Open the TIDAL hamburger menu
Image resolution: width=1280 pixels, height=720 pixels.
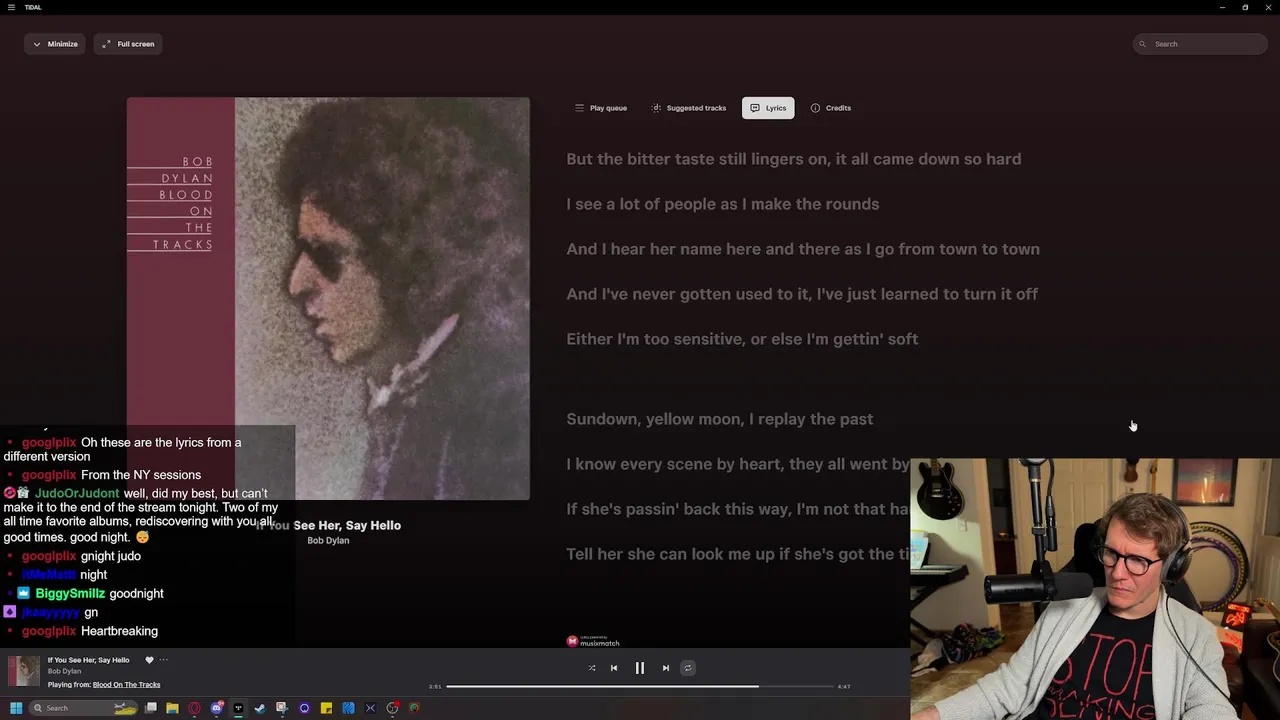11,7
